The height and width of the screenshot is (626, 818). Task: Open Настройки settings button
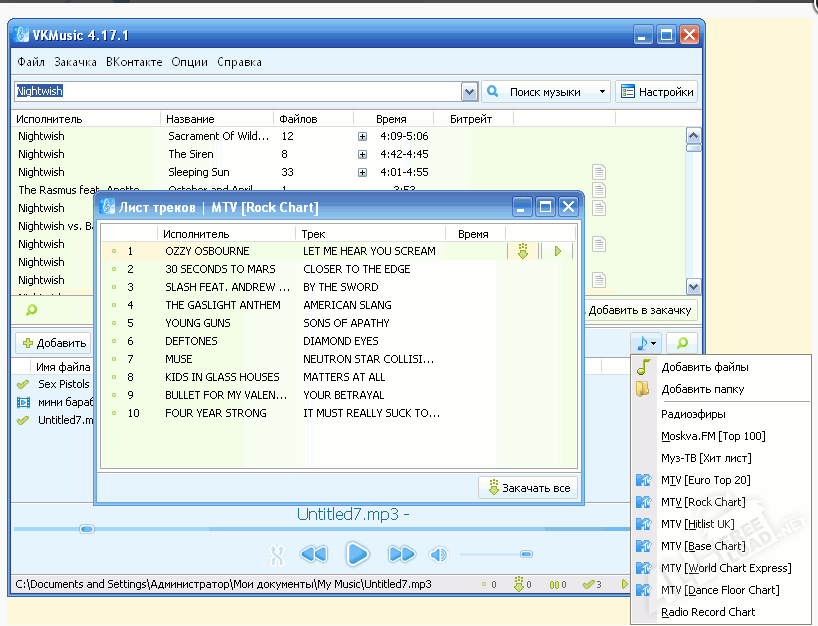pyautogui.click(x=656, y=92)
